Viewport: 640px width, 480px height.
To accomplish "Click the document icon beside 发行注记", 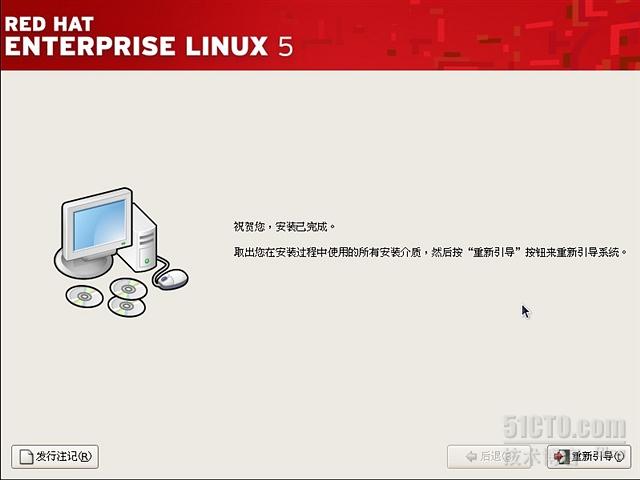I will click(x=27, y=457).
